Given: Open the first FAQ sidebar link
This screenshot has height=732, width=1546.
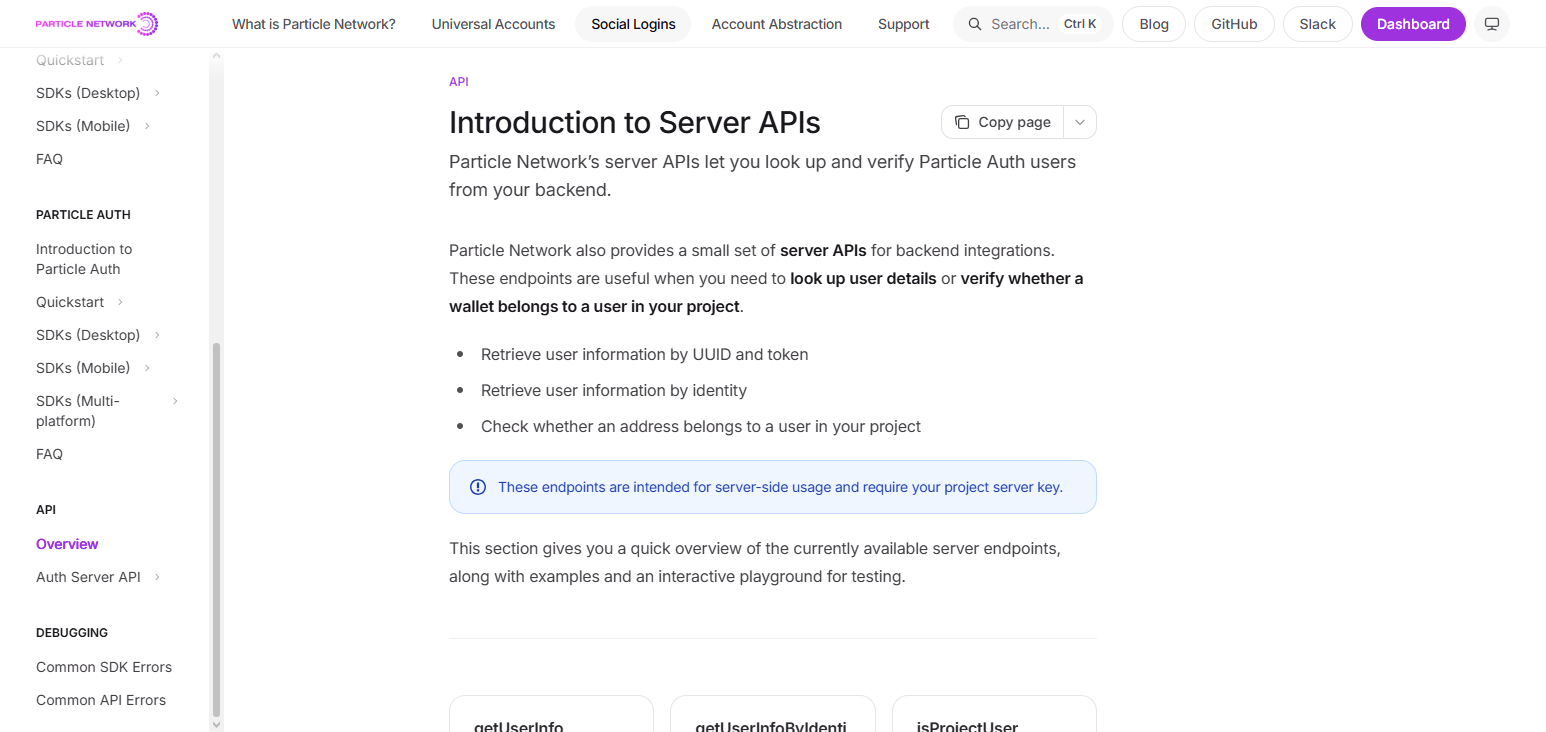Looking at the screenshot, I should 49,159.
